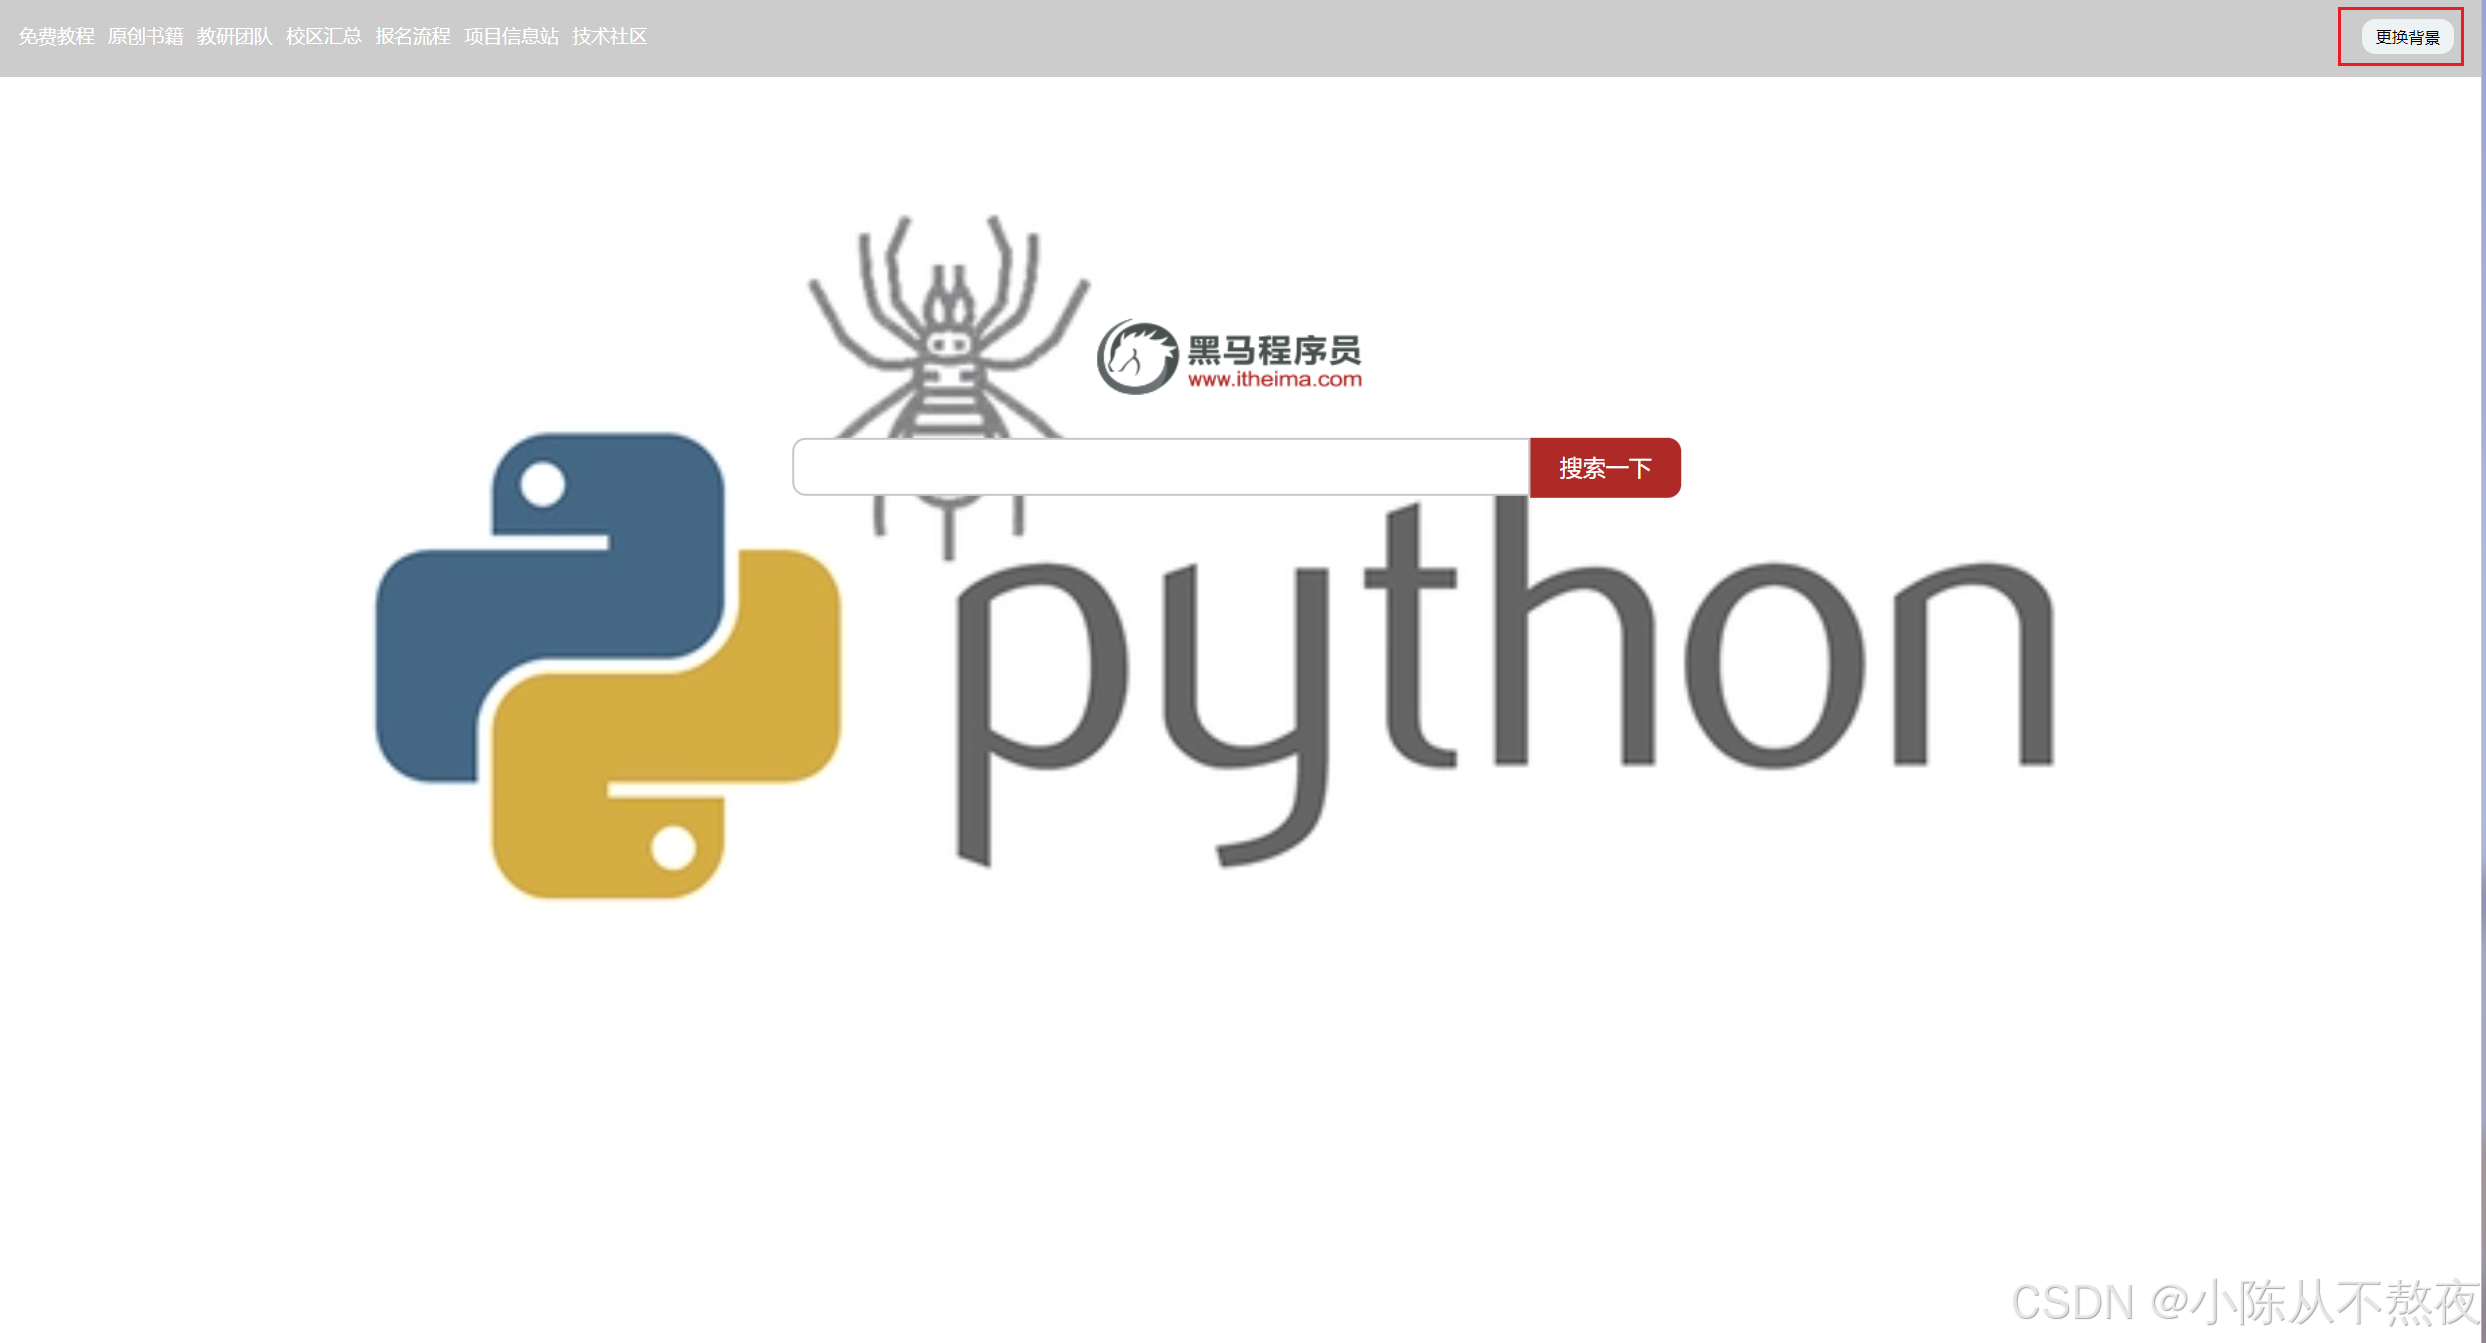Image resolution: width=2486 pixels, height=1343 pixels.
Task: Focus the search text box
Action: coord(1161,467)
